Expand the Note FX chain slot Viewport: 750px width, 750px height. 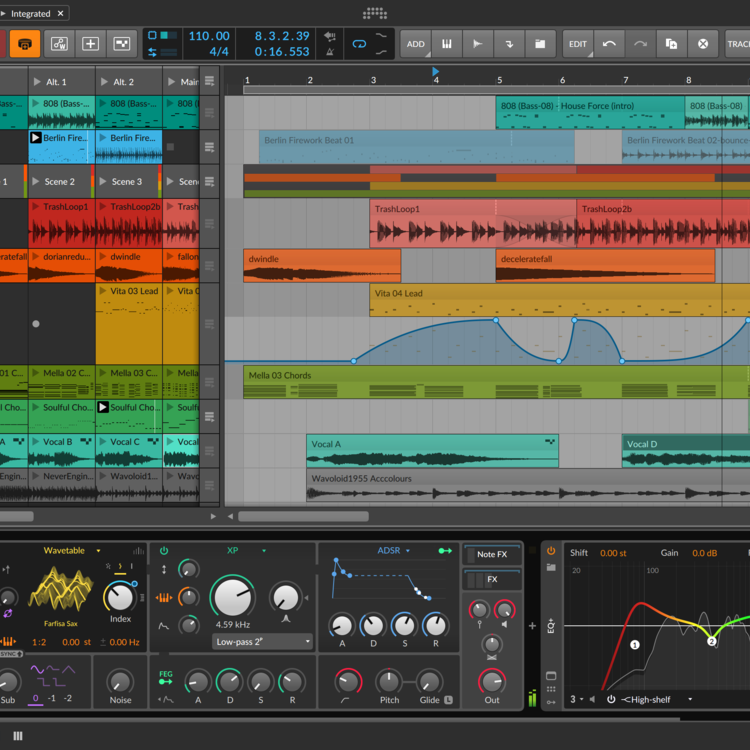click(492, 554)
